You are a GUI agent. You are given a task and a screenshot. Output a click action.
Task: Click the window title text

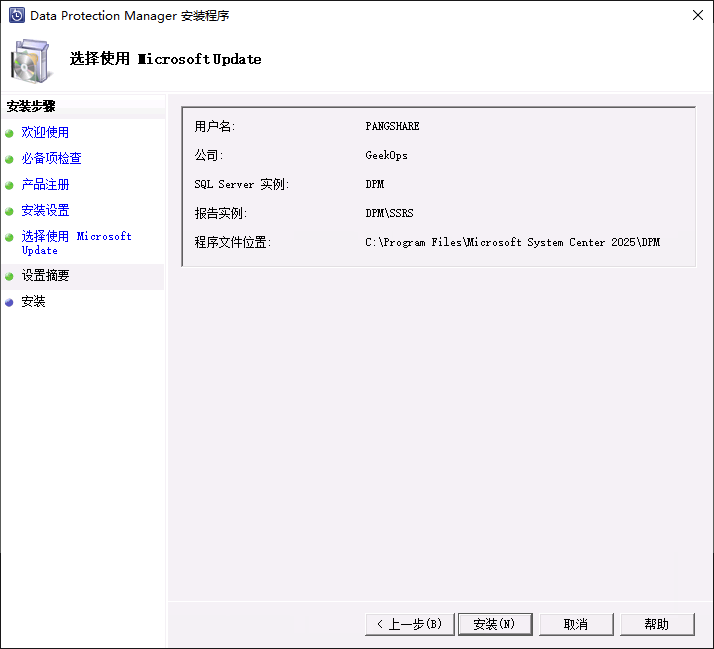130,15
